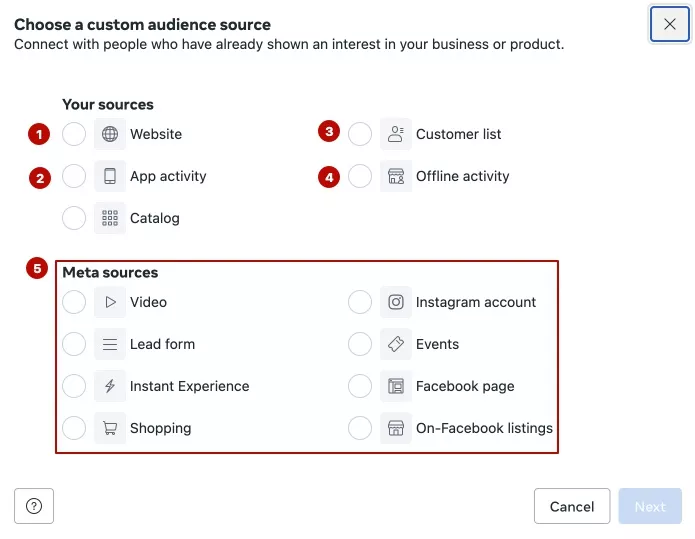The image size is (695, 539).
Task: Click the 'Video' label text
Action: click(x=148, y=302)
